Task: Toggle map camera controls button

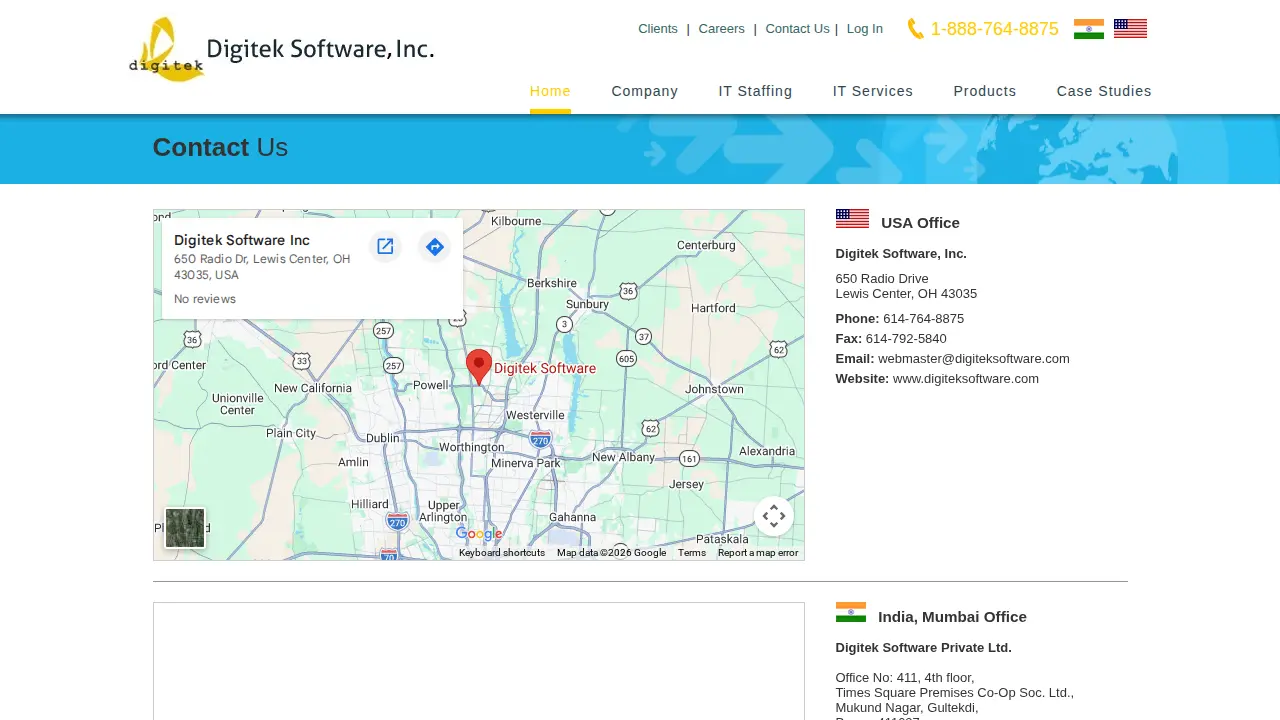Action: 774,516
